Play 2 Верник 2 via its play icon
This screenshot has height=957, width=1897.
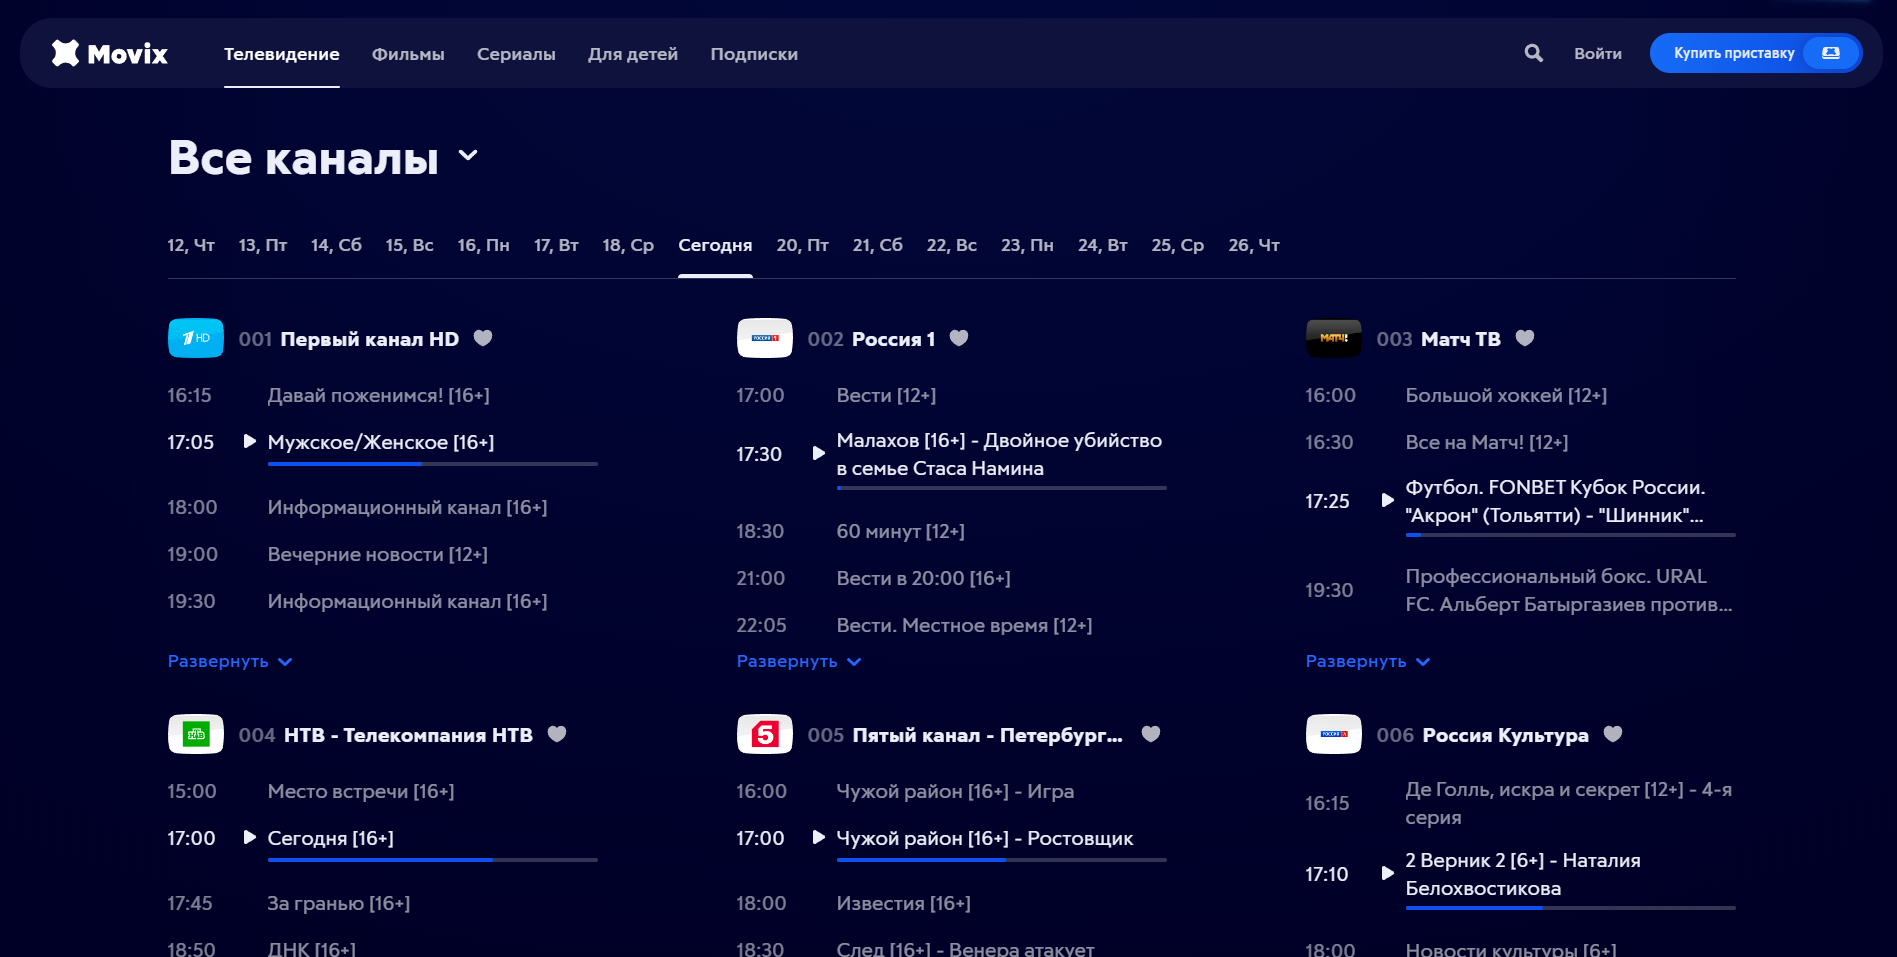pyautogui.click(x=1388, y=873)
